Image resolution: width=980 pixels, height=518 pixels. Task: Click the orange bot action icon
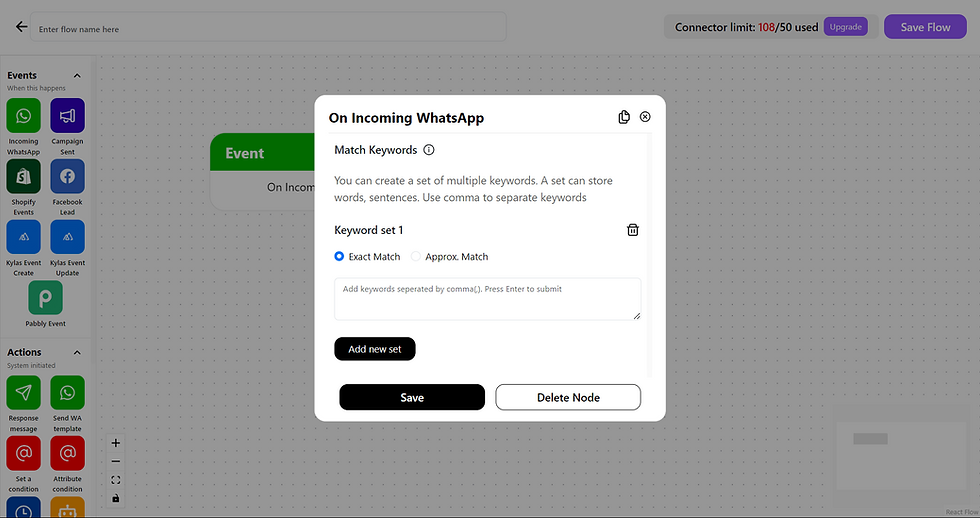click(68, 507)
